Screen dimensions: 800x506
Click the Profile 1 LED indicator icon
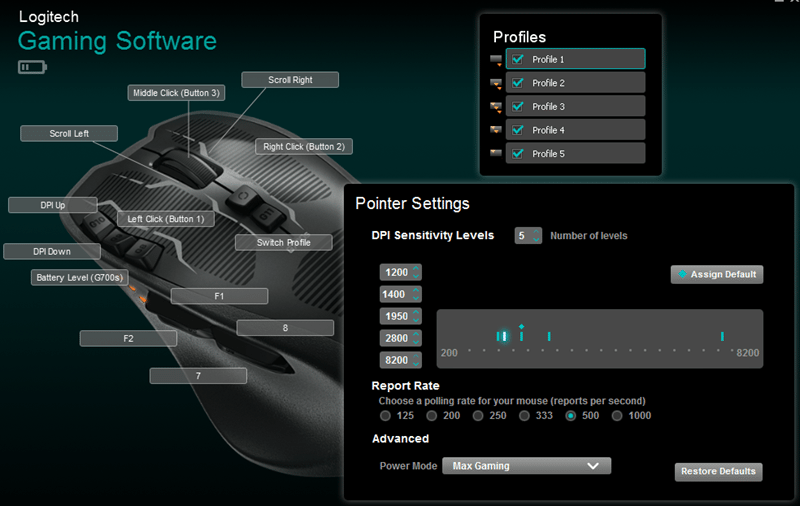tap(496, 60)
